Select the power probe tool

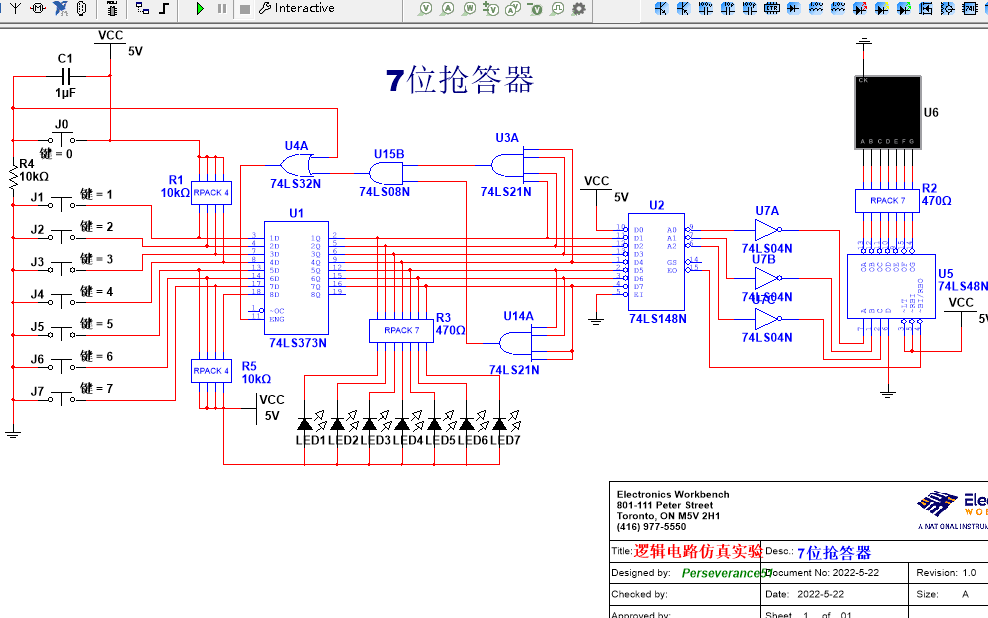coord(471,9)
